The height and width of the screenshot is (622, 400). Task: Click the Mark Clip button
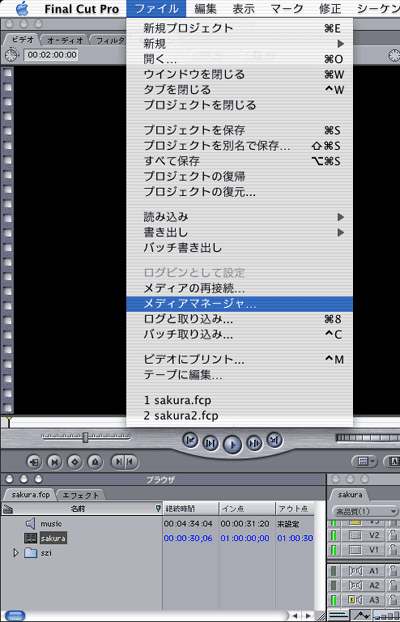pos(55,462)
